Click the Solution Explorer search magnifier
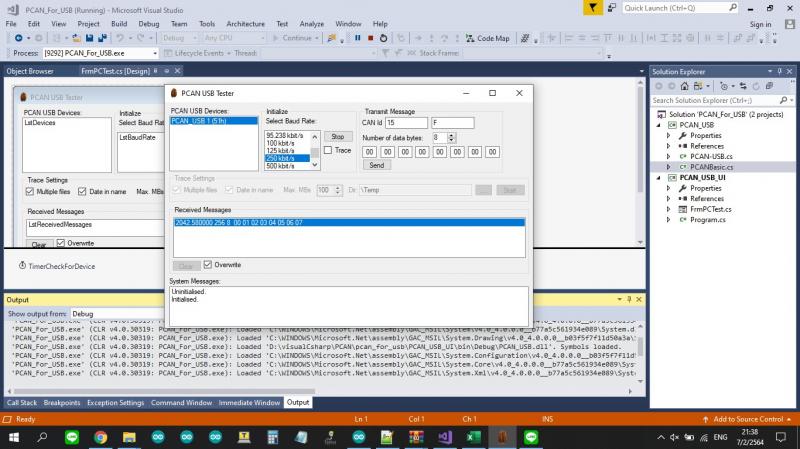Viewport: 800px width, 449px height. (783, 101)
